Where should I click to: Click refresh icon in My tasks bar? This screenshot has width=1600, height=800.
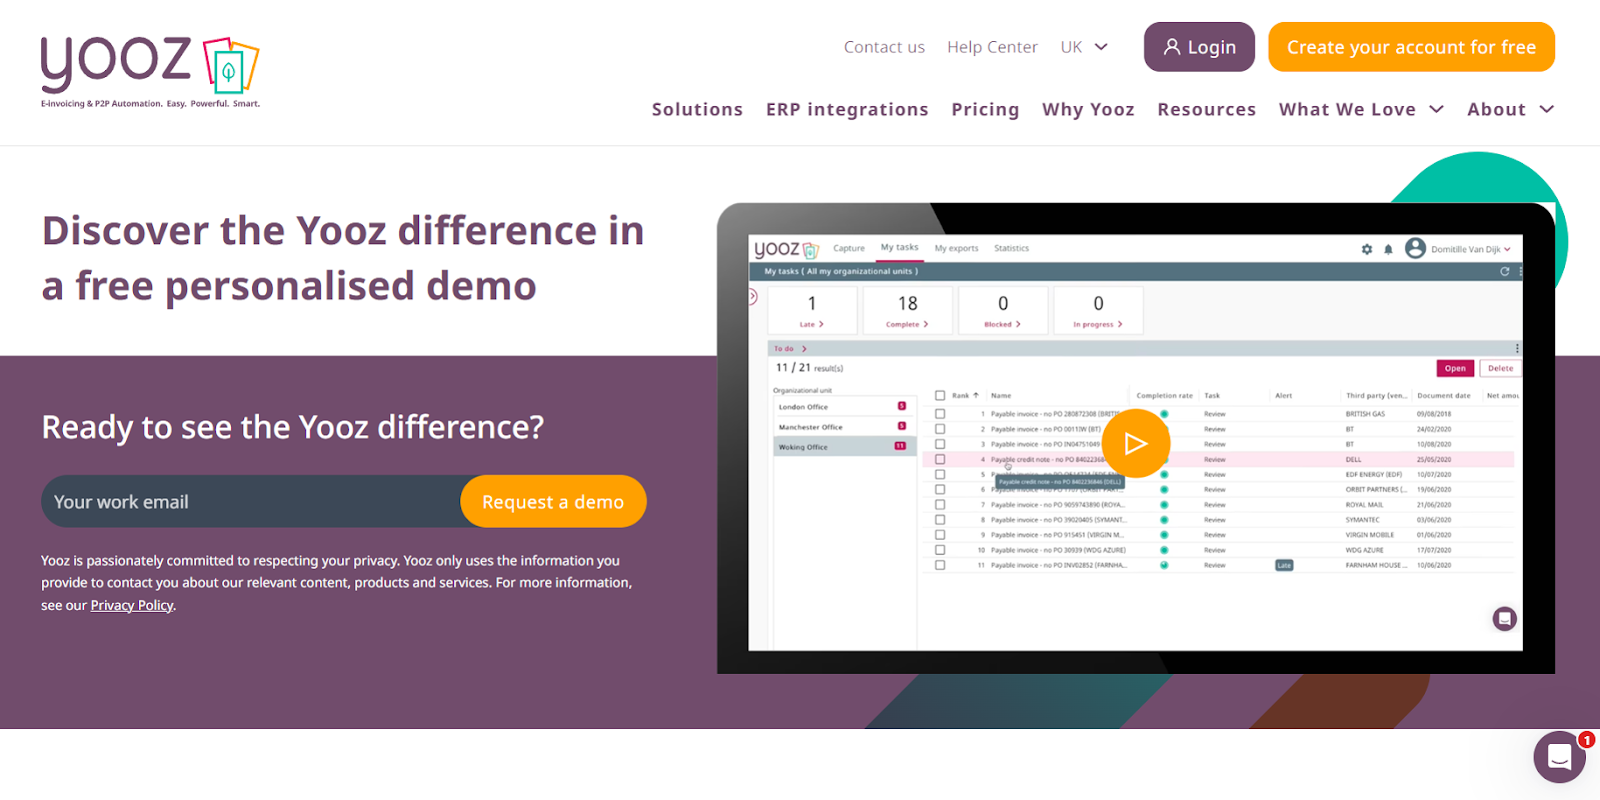point(1504,271)
